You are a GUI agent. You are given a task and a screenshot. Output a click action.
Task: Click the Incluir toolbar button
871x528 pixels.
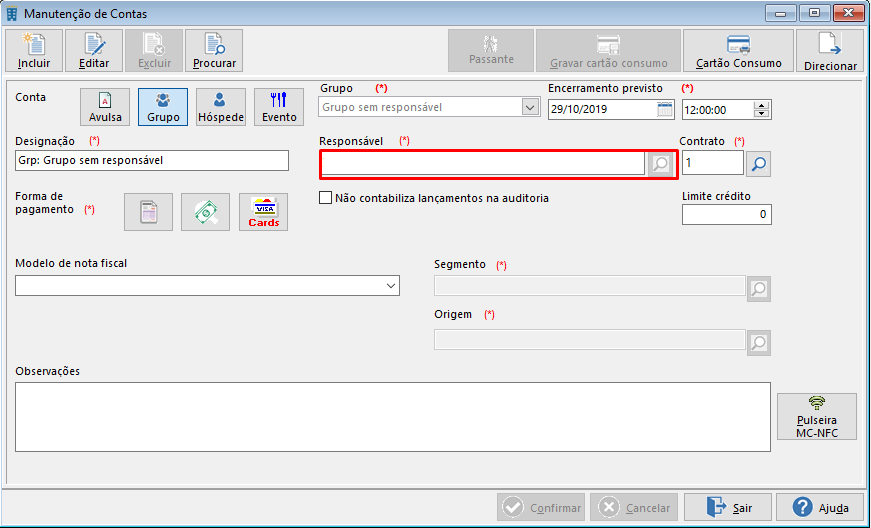coord(34,51)
